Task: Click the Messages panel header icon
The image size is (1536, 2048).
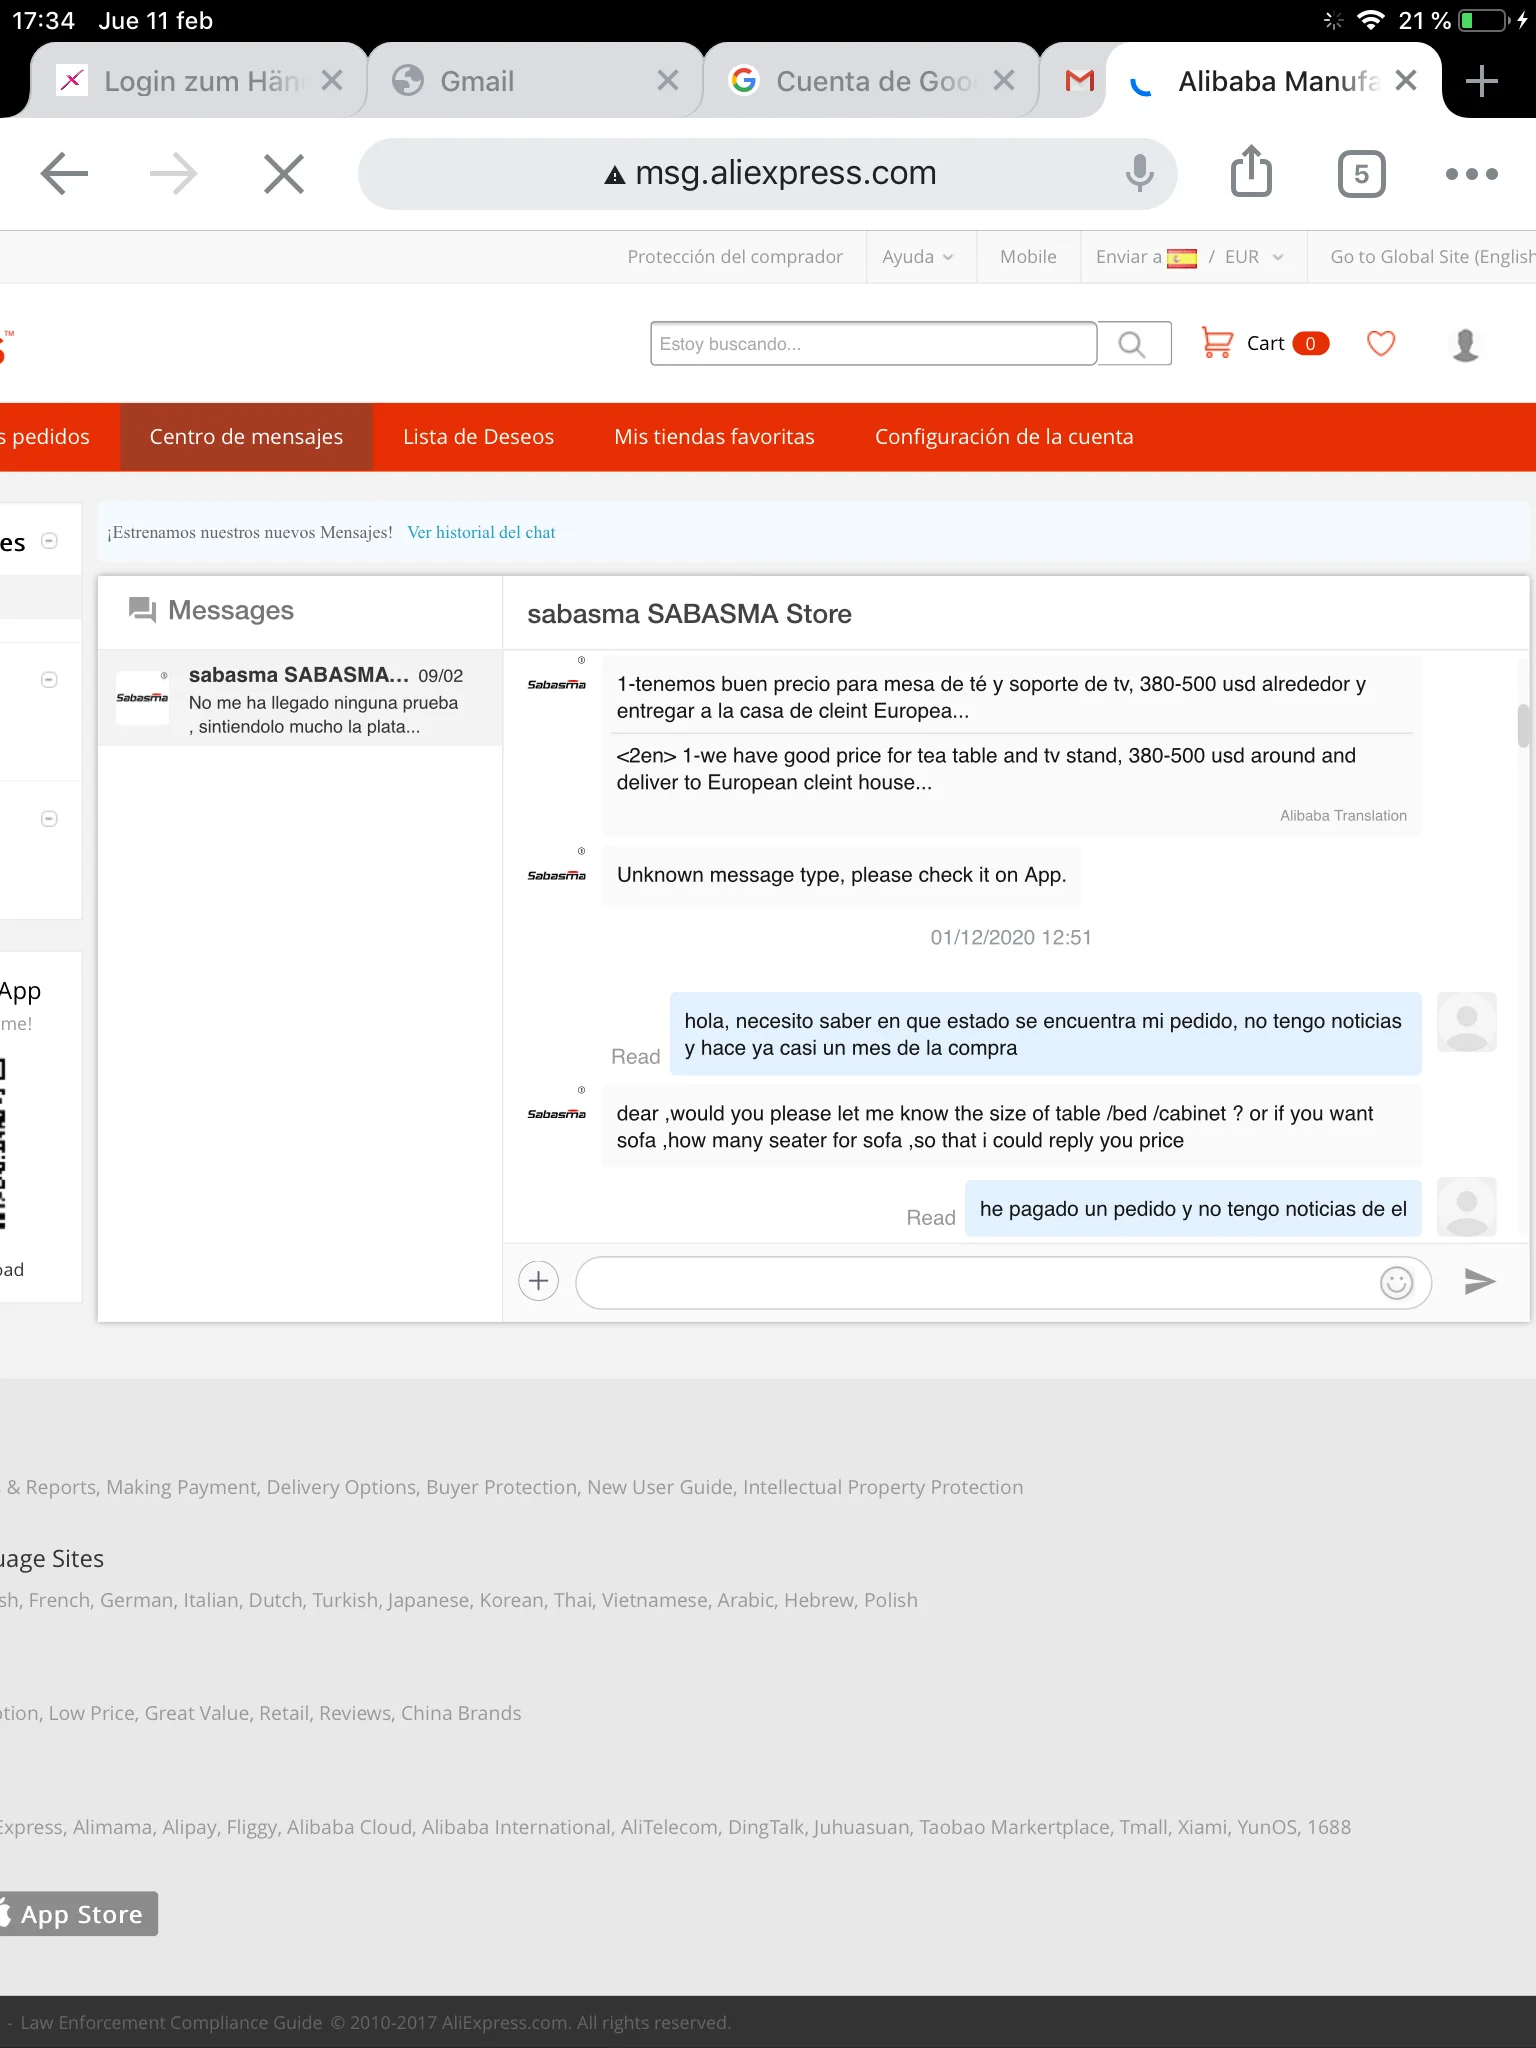Action: coord(143,610)
